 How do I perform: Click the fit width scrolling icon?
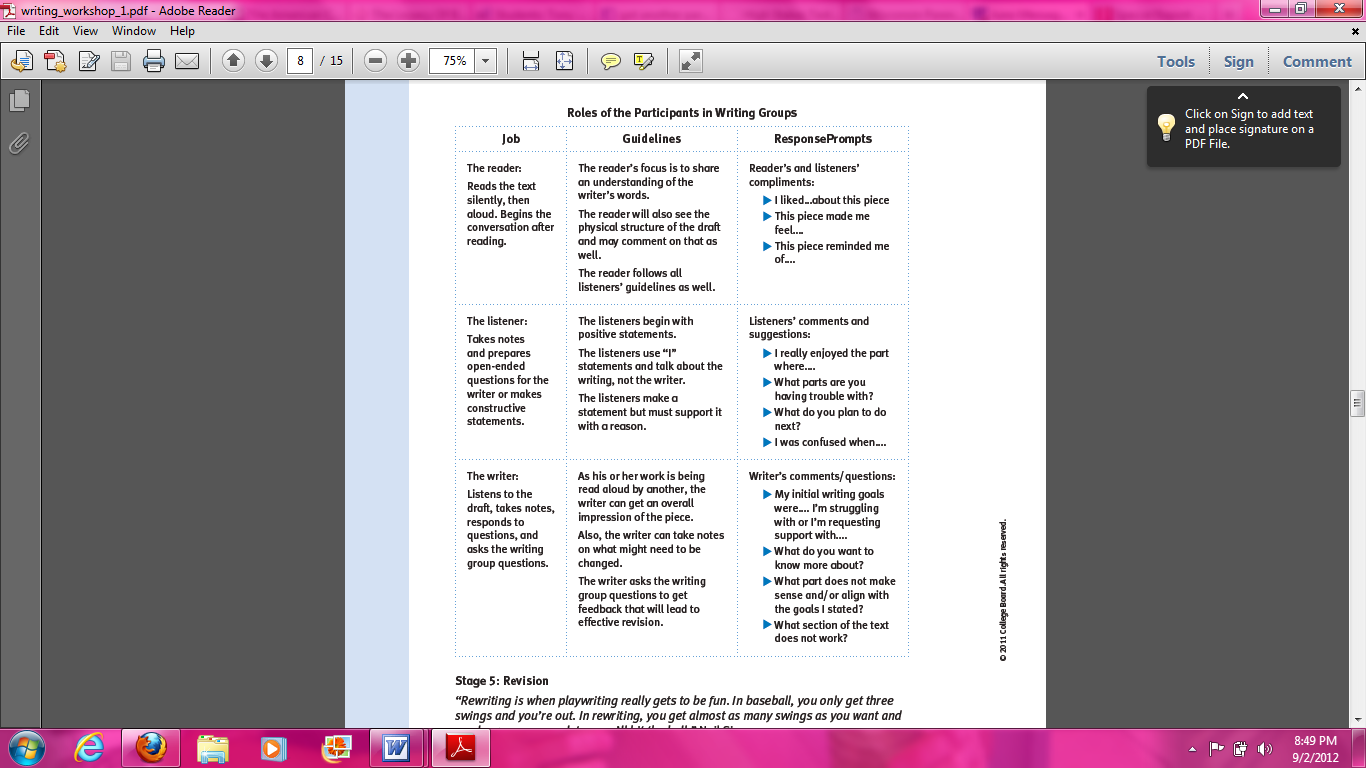tap(531, 61)
